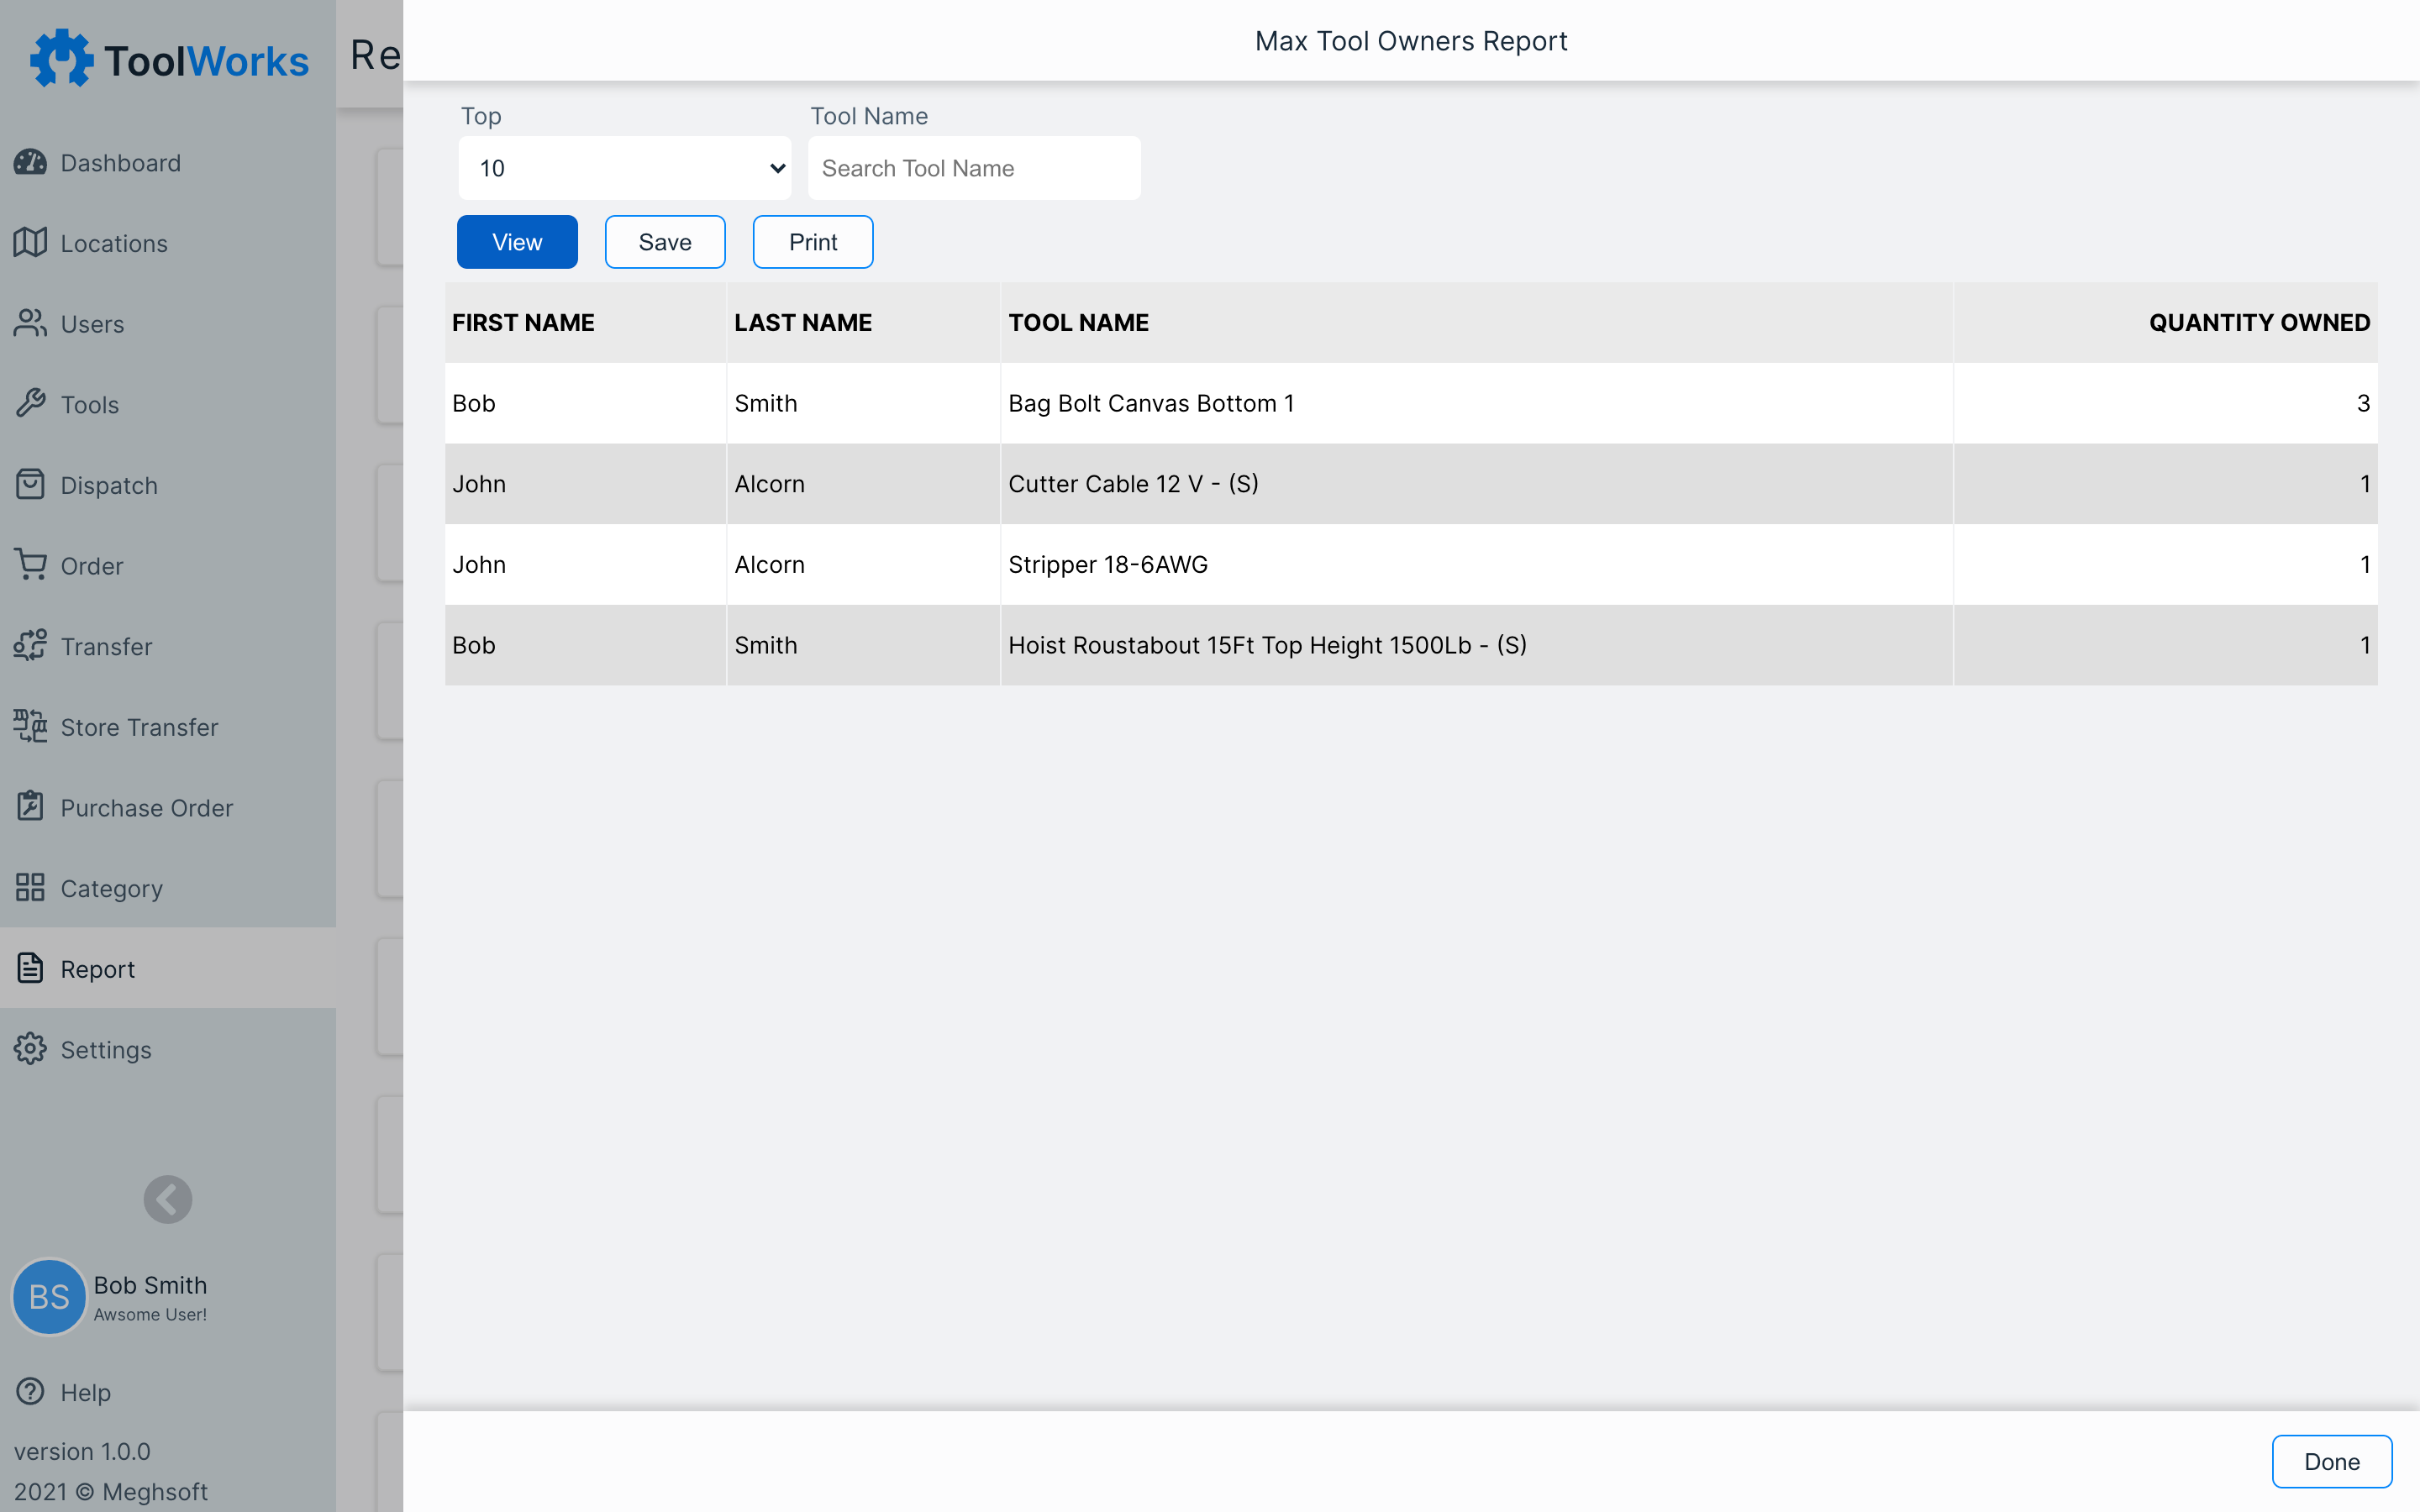Select the Report menu item

point(97,968)
